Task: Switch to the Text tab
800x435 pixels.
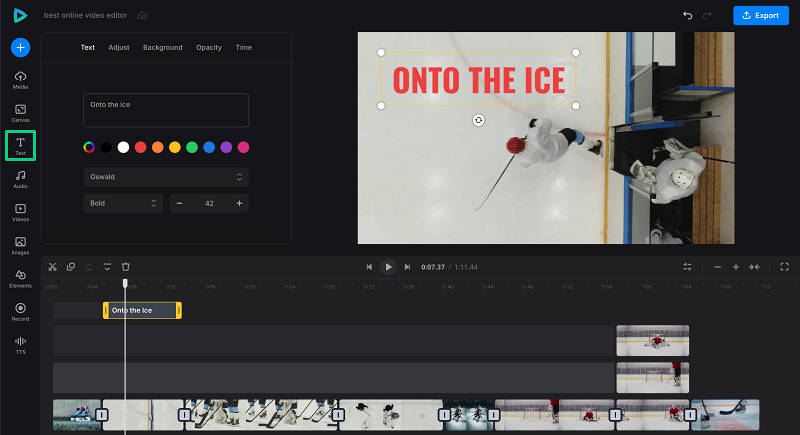Action: (x=88, y=47)
